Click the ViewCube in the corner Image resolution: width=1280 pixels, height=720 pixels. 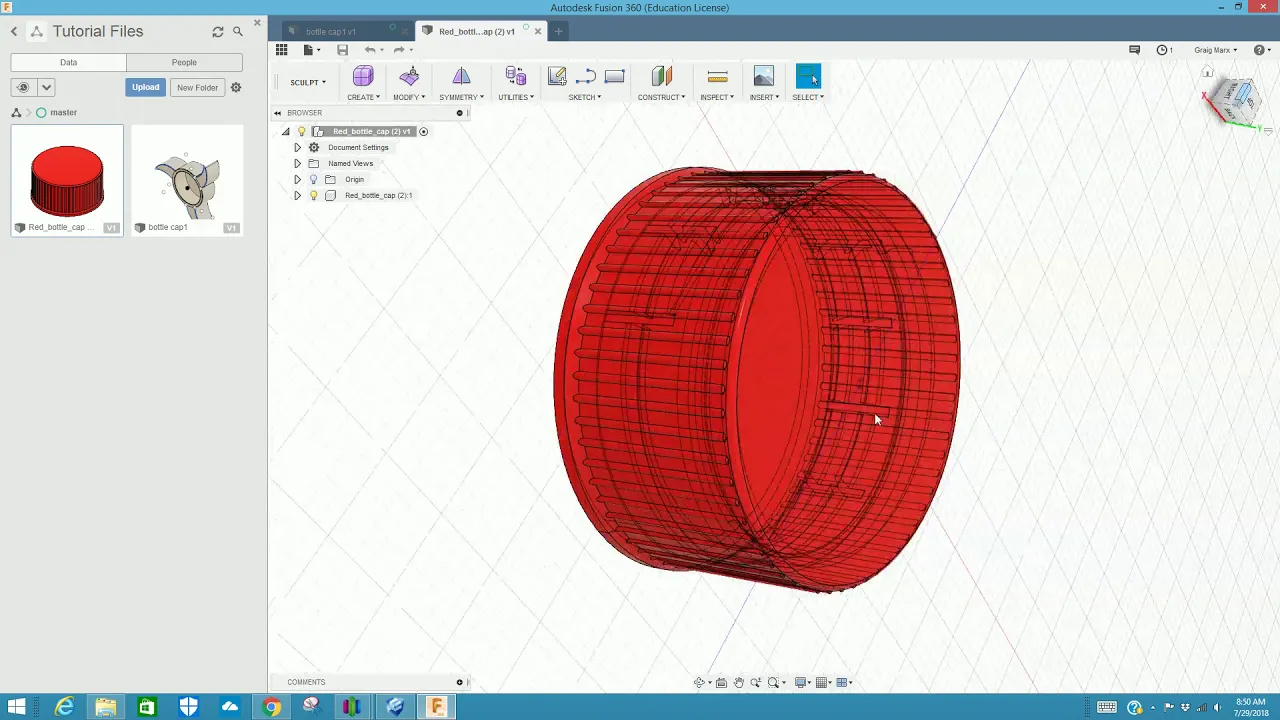point(1238,100)
